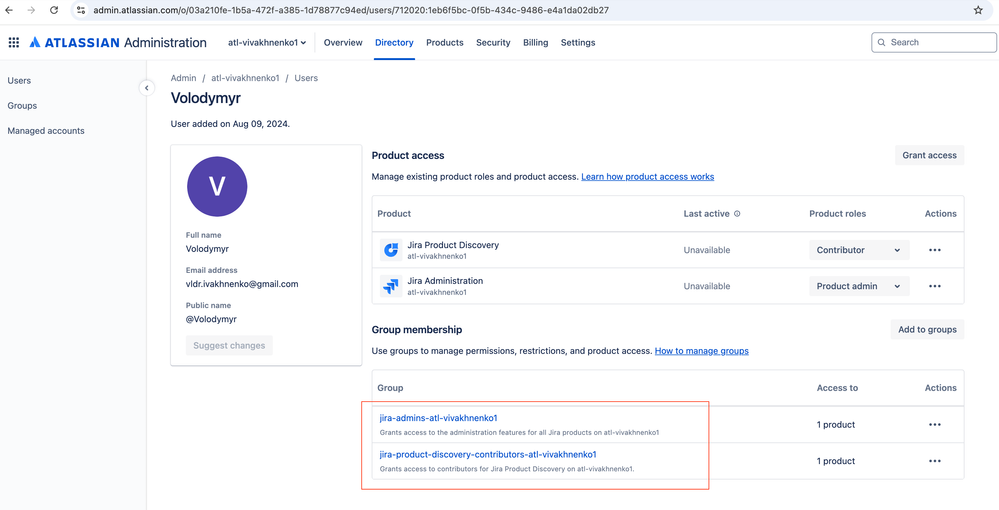
Task: Click the browser forward arrow
Action: pos(31,10)
